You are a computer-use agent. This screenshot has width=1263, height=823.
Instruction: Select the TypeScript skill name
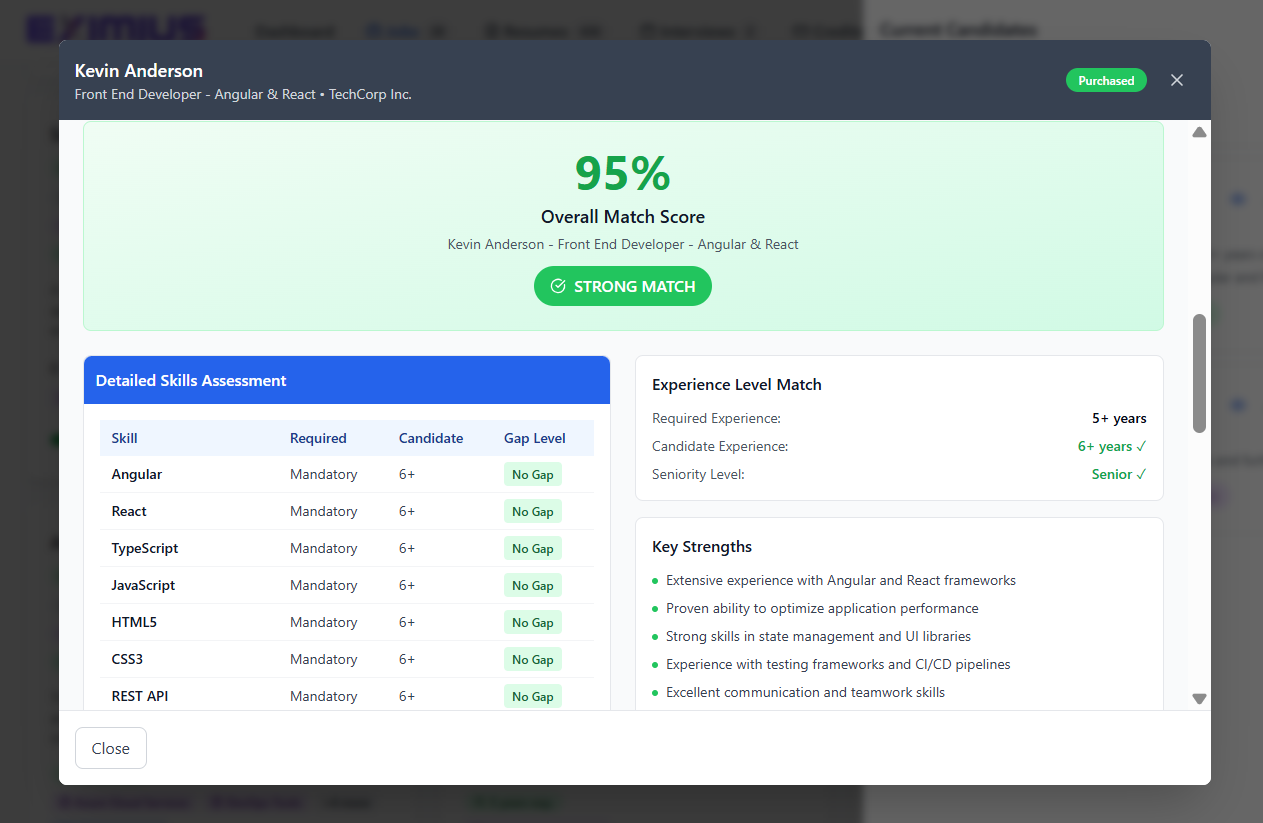tap(145, 548)
